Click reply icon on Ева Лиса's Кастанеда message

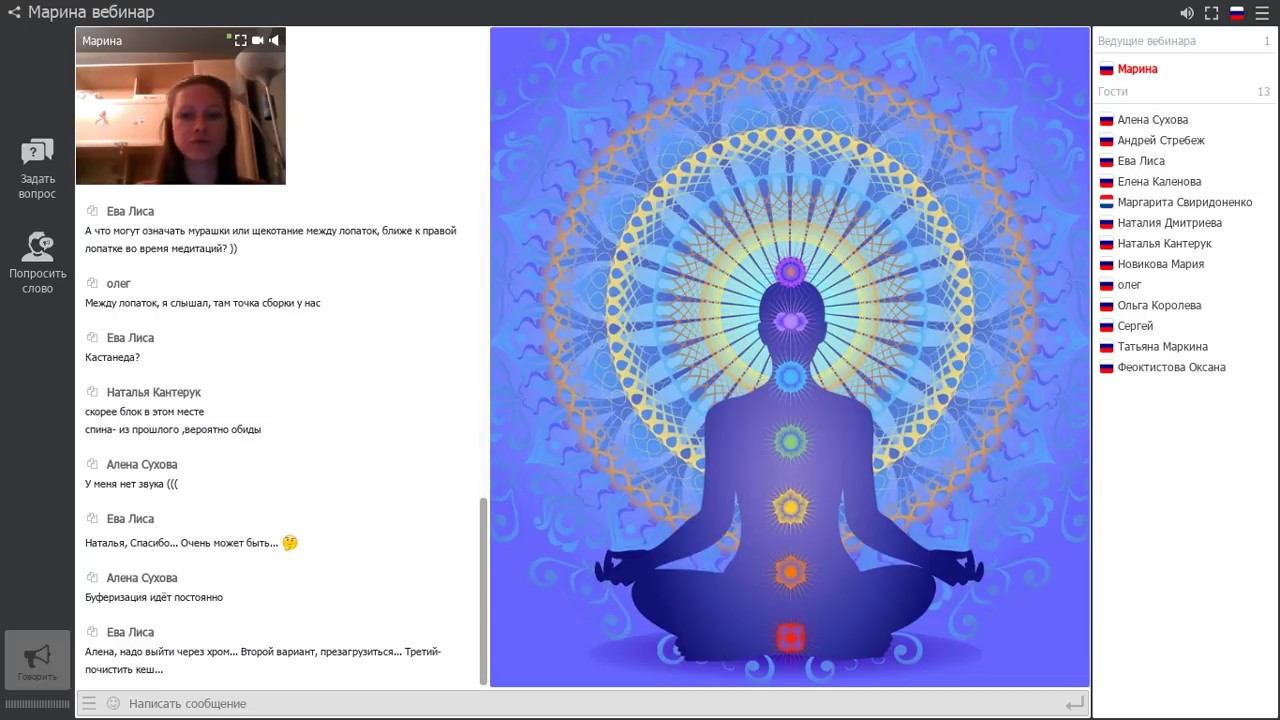coord(92,337)
